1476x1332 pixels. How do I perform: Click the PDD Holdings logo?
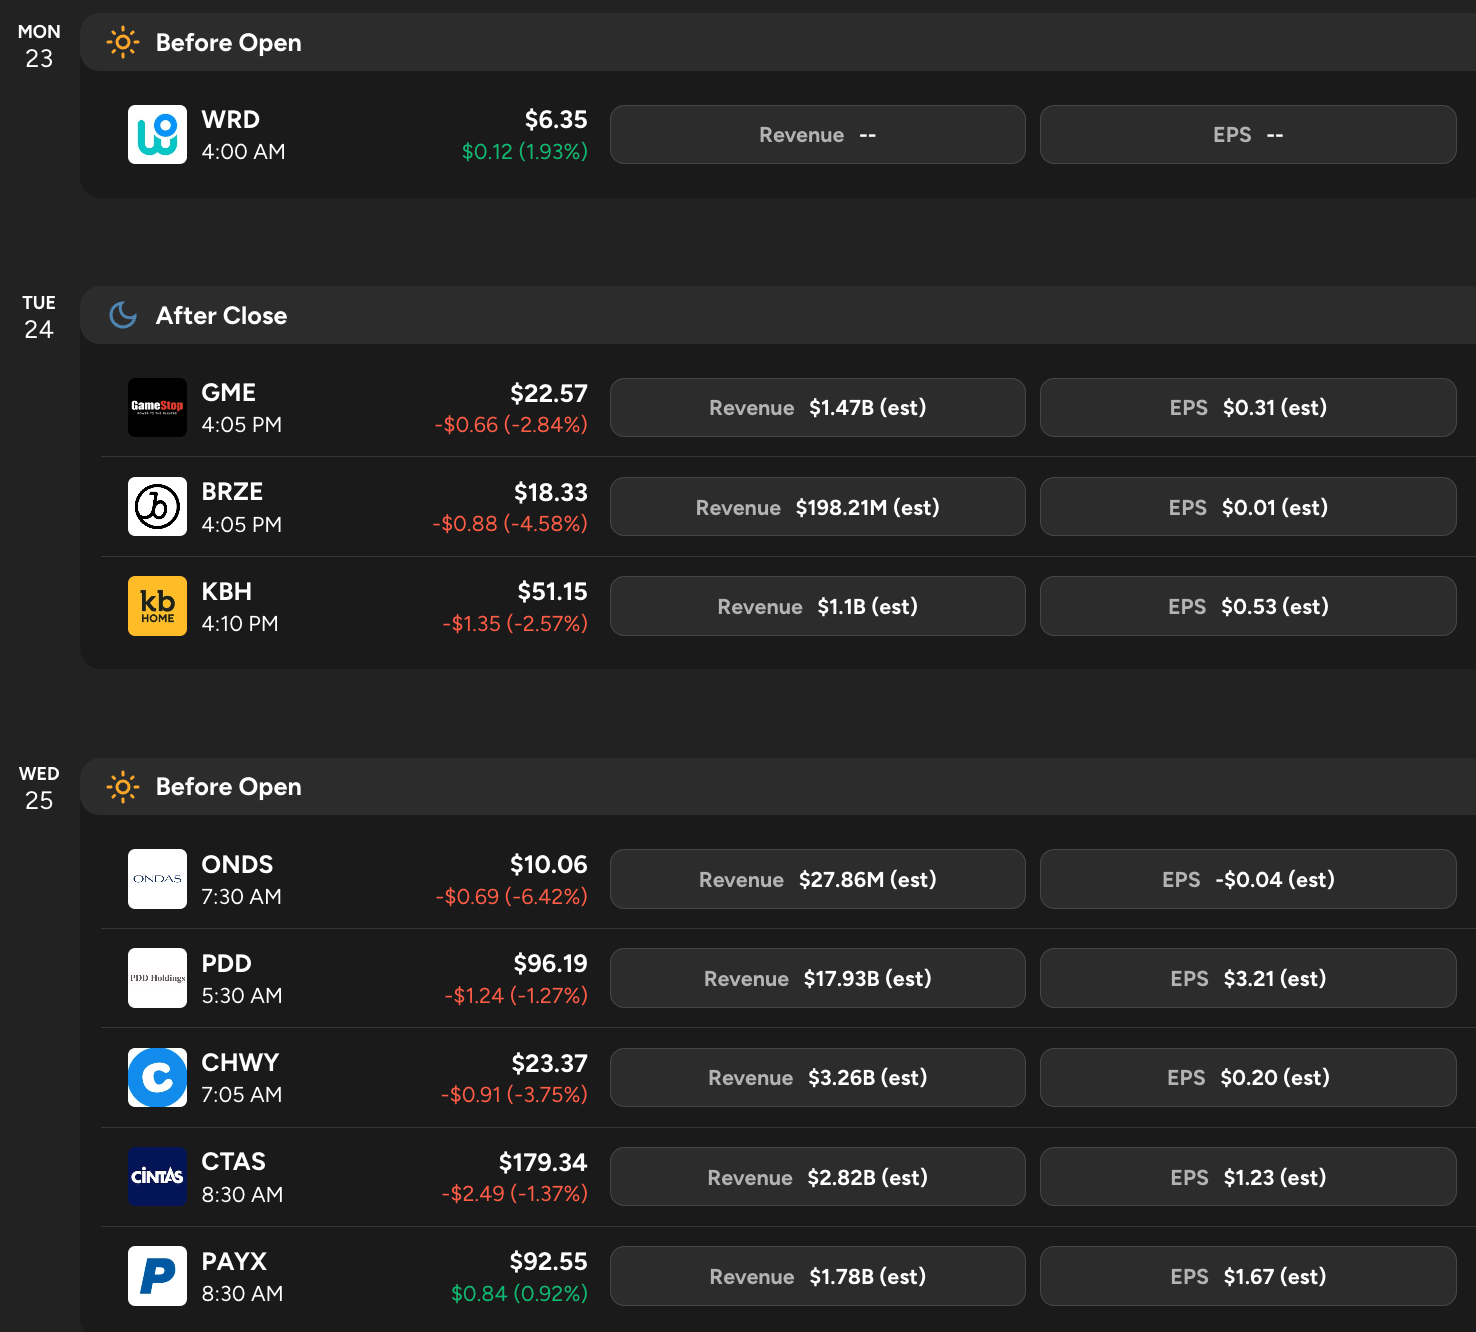(157, 978)
